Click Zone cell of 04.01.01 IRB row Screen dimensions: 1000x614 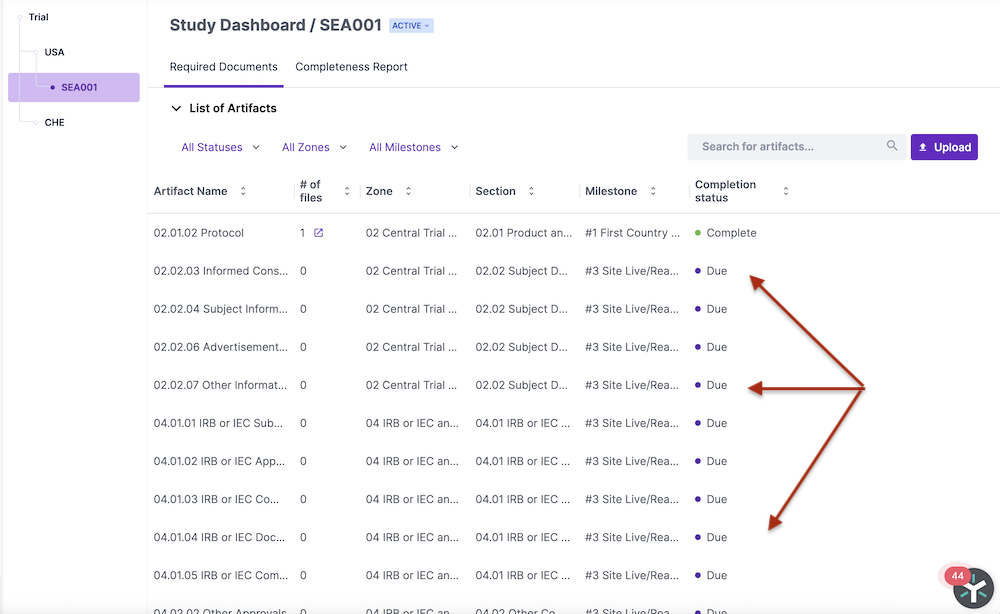pyautogui.click(x=412, y=423)
